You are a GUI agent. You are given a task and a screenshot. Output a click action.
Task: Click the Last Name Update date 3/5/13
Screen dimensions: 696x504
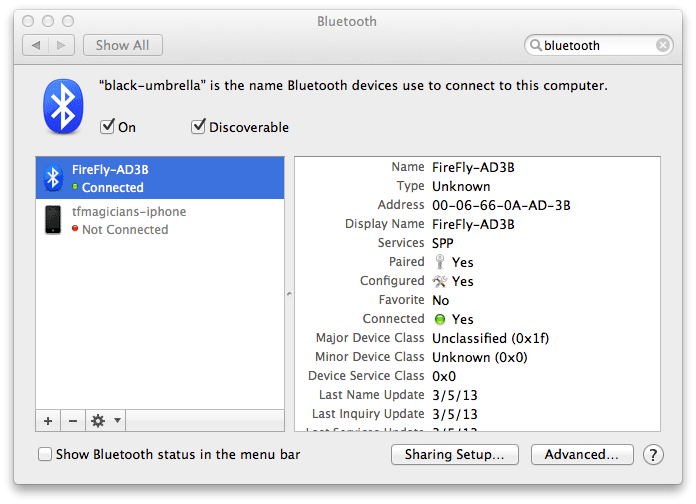(455, 395)
